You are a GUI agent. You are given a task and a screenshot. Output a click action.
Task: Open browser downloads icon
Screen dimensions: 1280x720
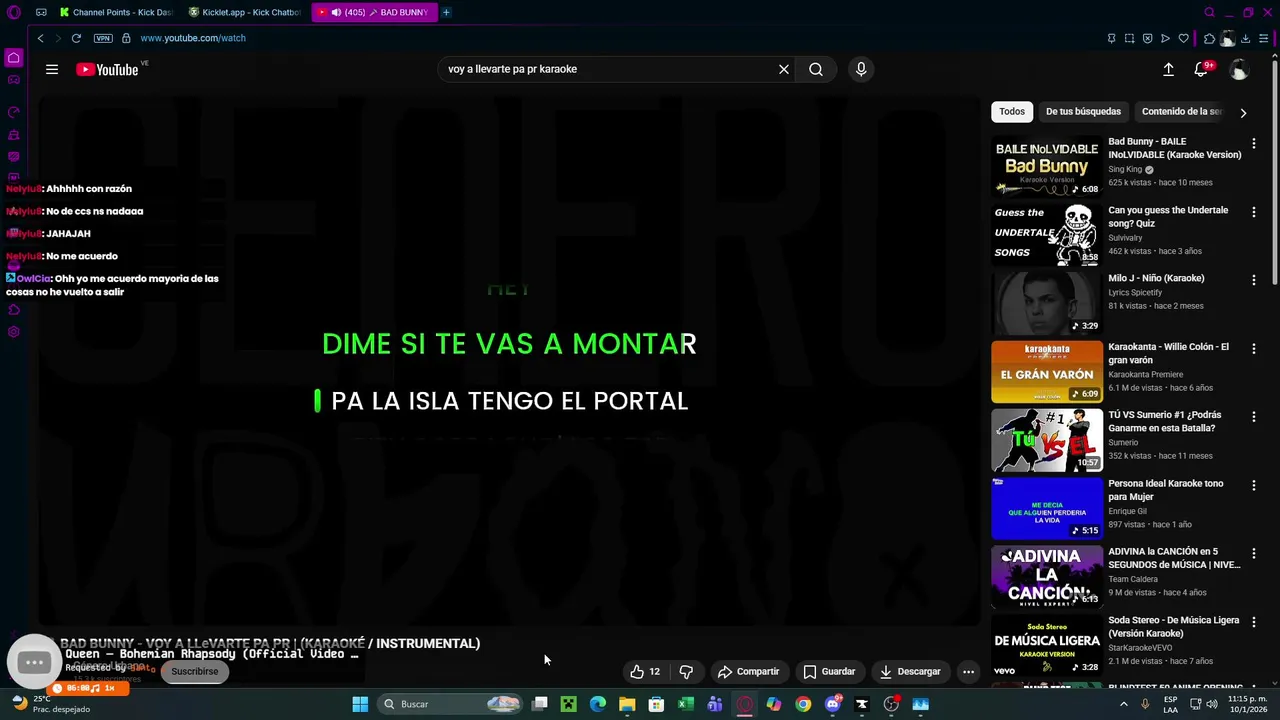(1245, 38)
